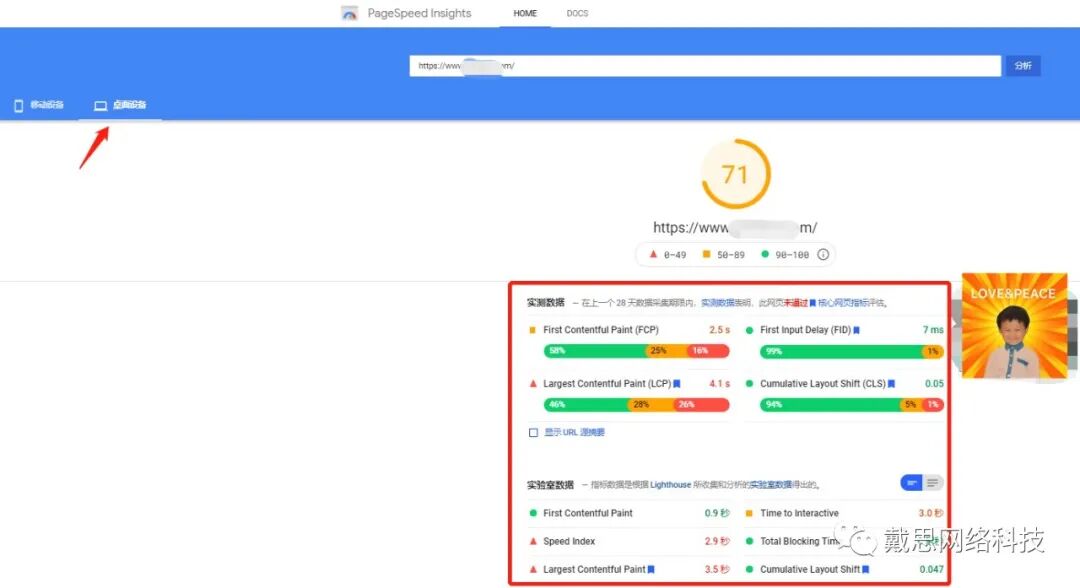Screen dimensions: 1080x588
Task: Click the green circle 90-100 legend icon
Action: 765,254
